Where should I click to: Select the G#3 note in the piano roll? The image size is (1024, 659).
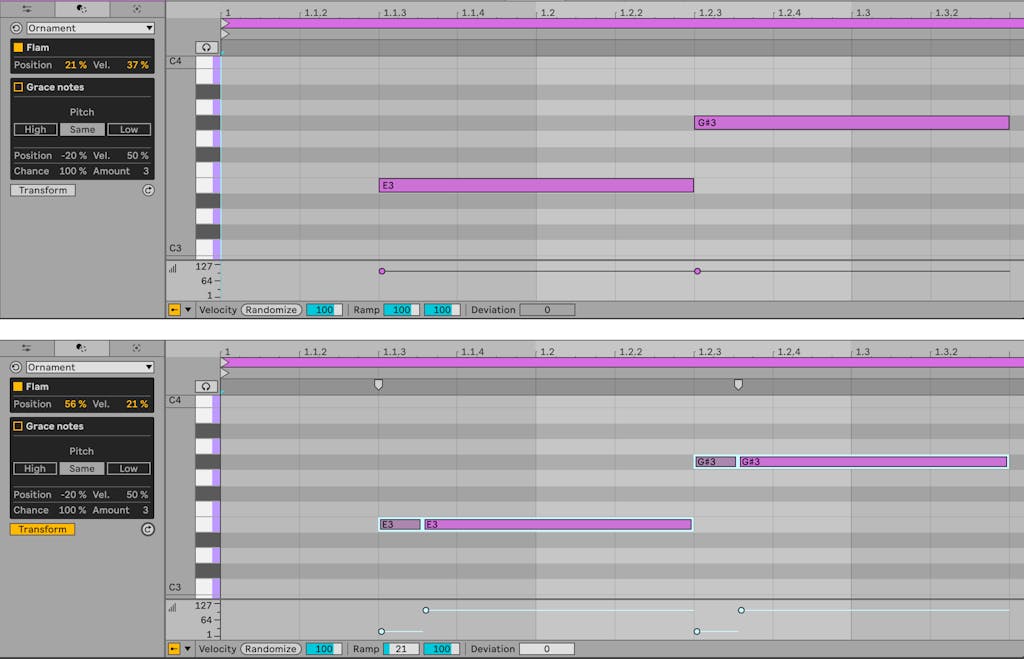(x=850, y=123)
